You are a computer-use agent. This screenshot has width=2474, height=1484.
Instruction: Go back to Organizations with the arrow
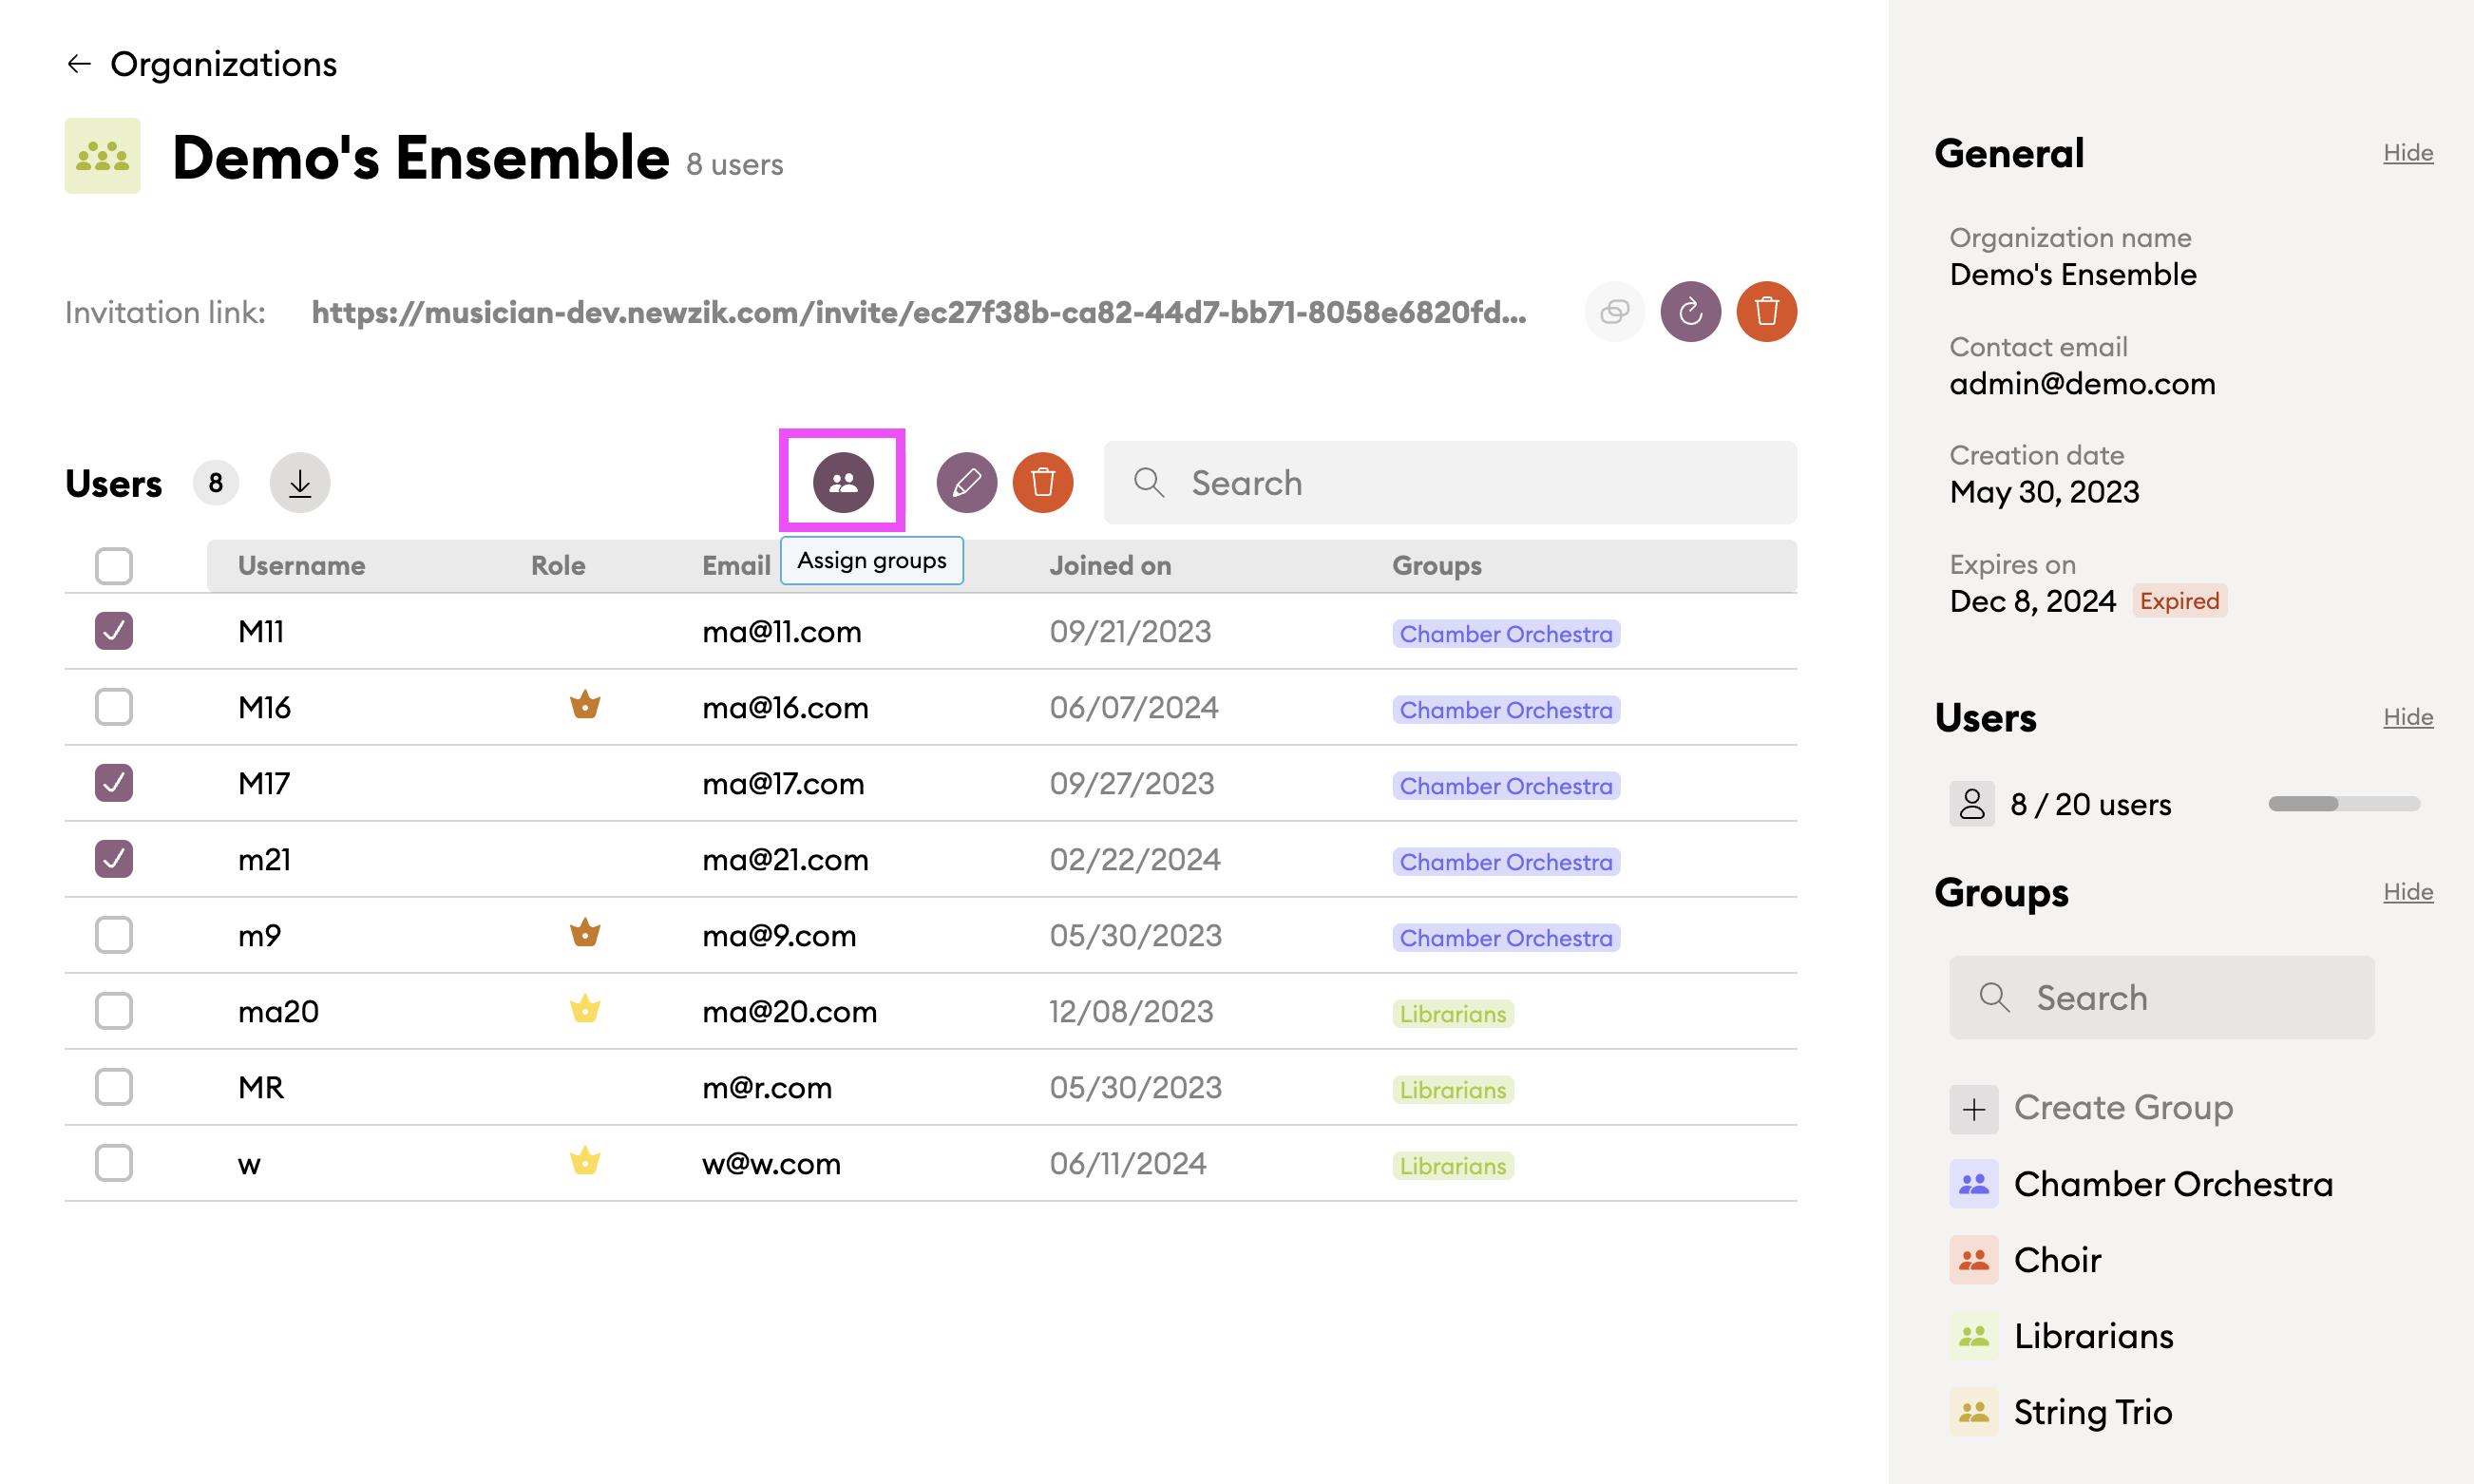[80, 64]
